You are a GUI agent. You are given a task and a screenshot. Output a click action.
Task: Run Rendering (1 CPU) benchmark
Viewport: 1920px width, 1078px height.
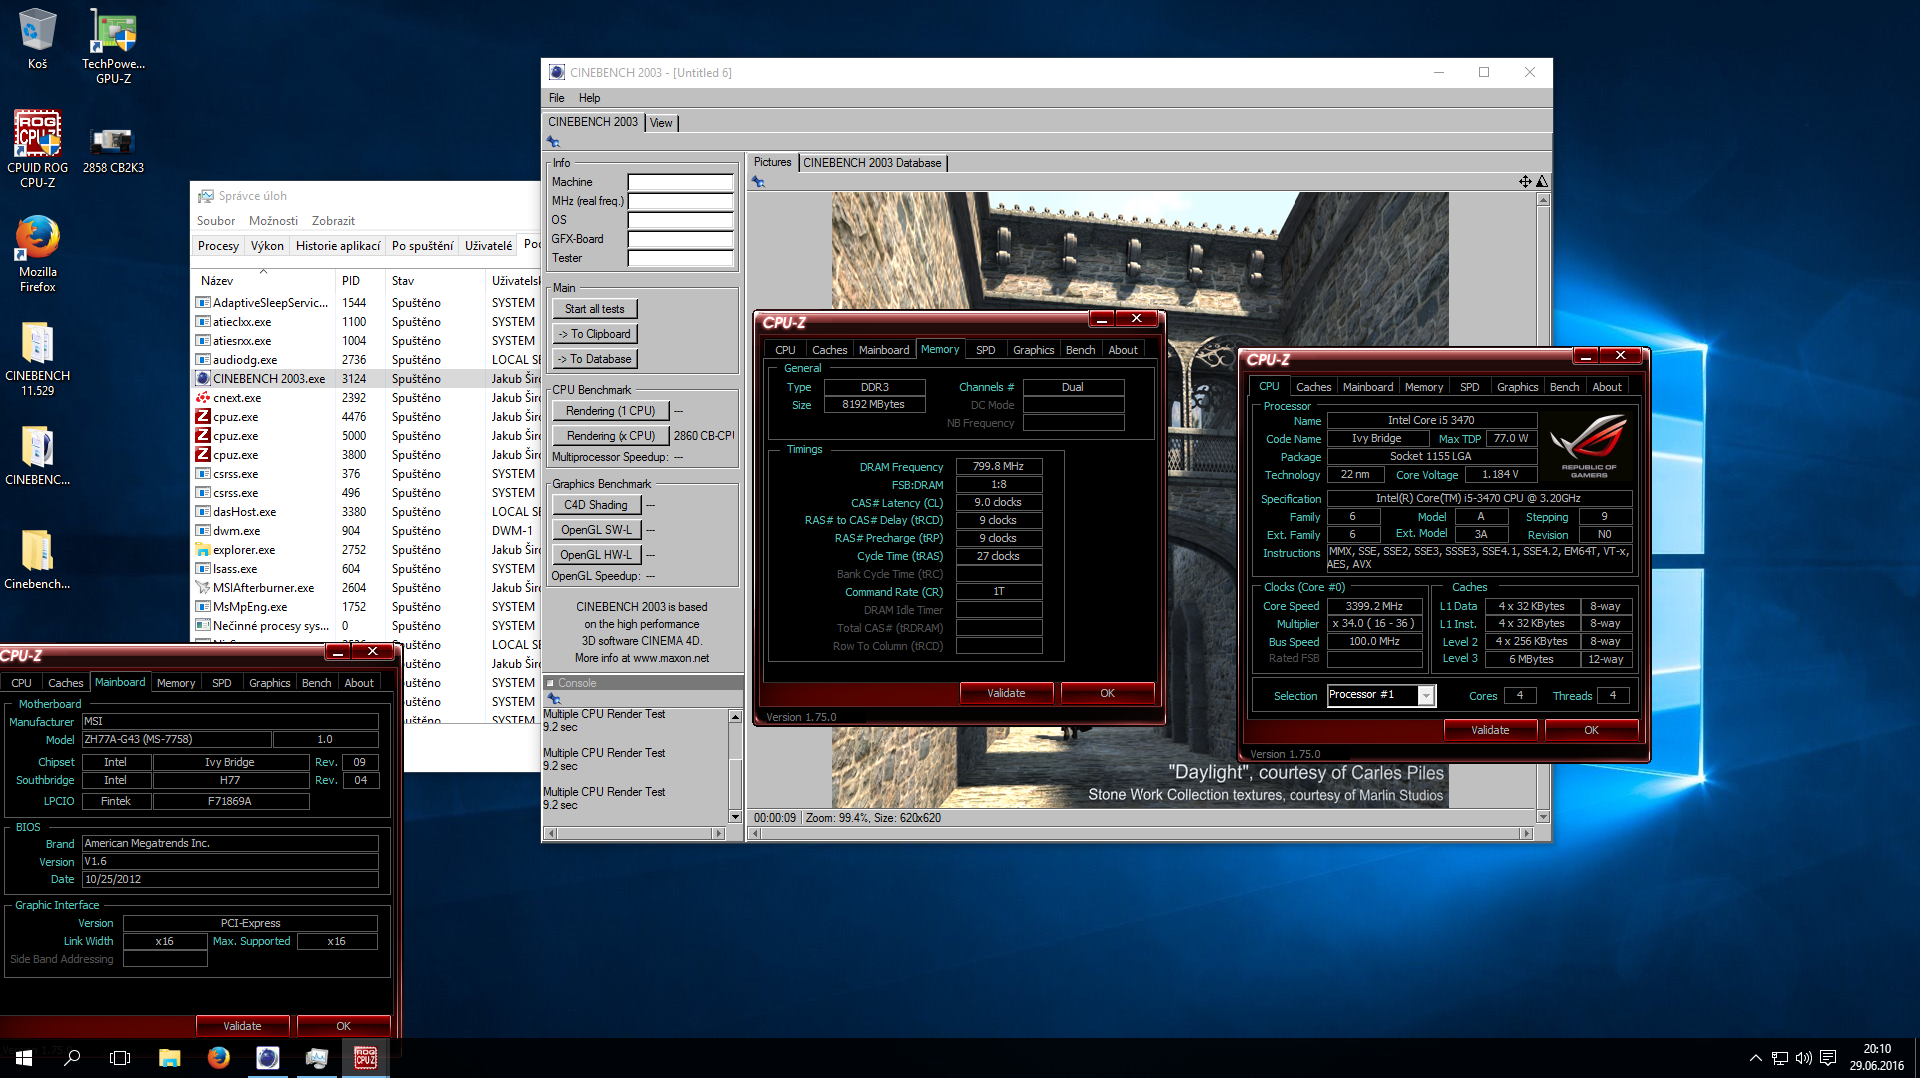pos(610,411)
